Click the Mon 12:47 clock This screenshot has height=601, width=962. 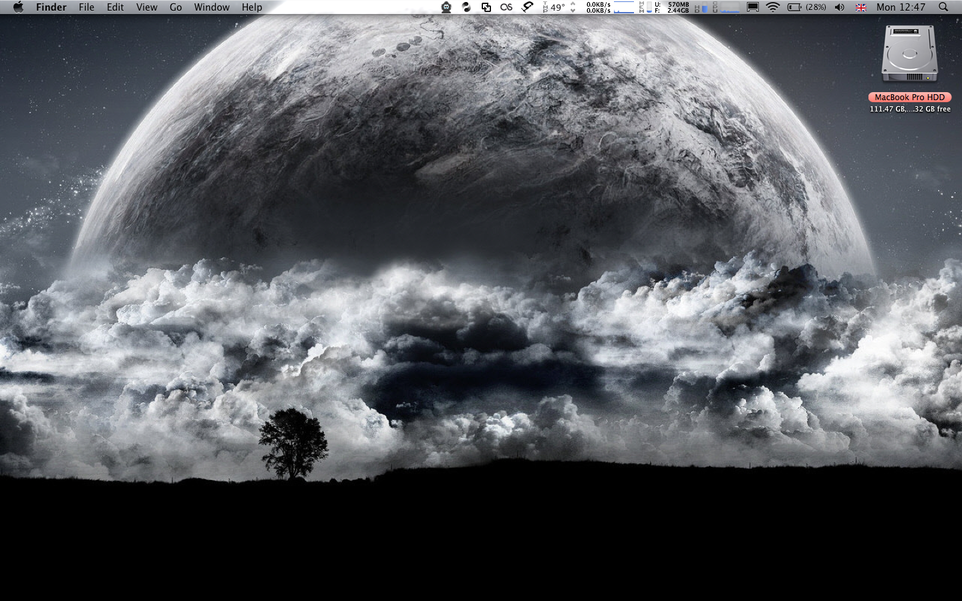point(901,7)
